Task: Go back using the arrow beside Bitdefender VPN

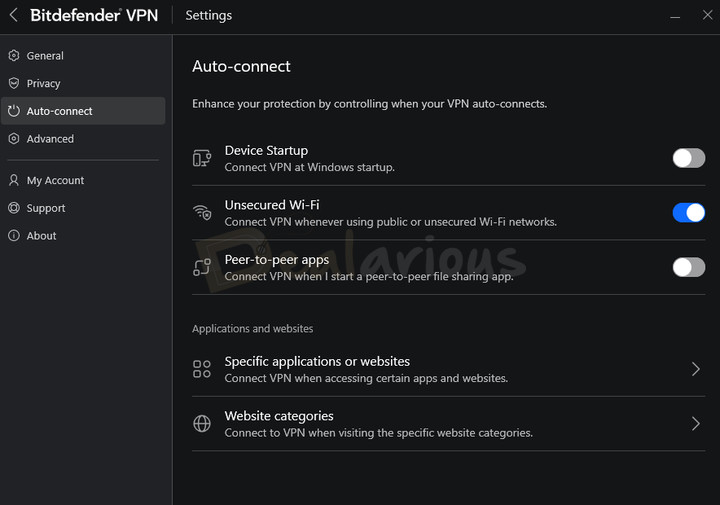Action: pos(14,15)
